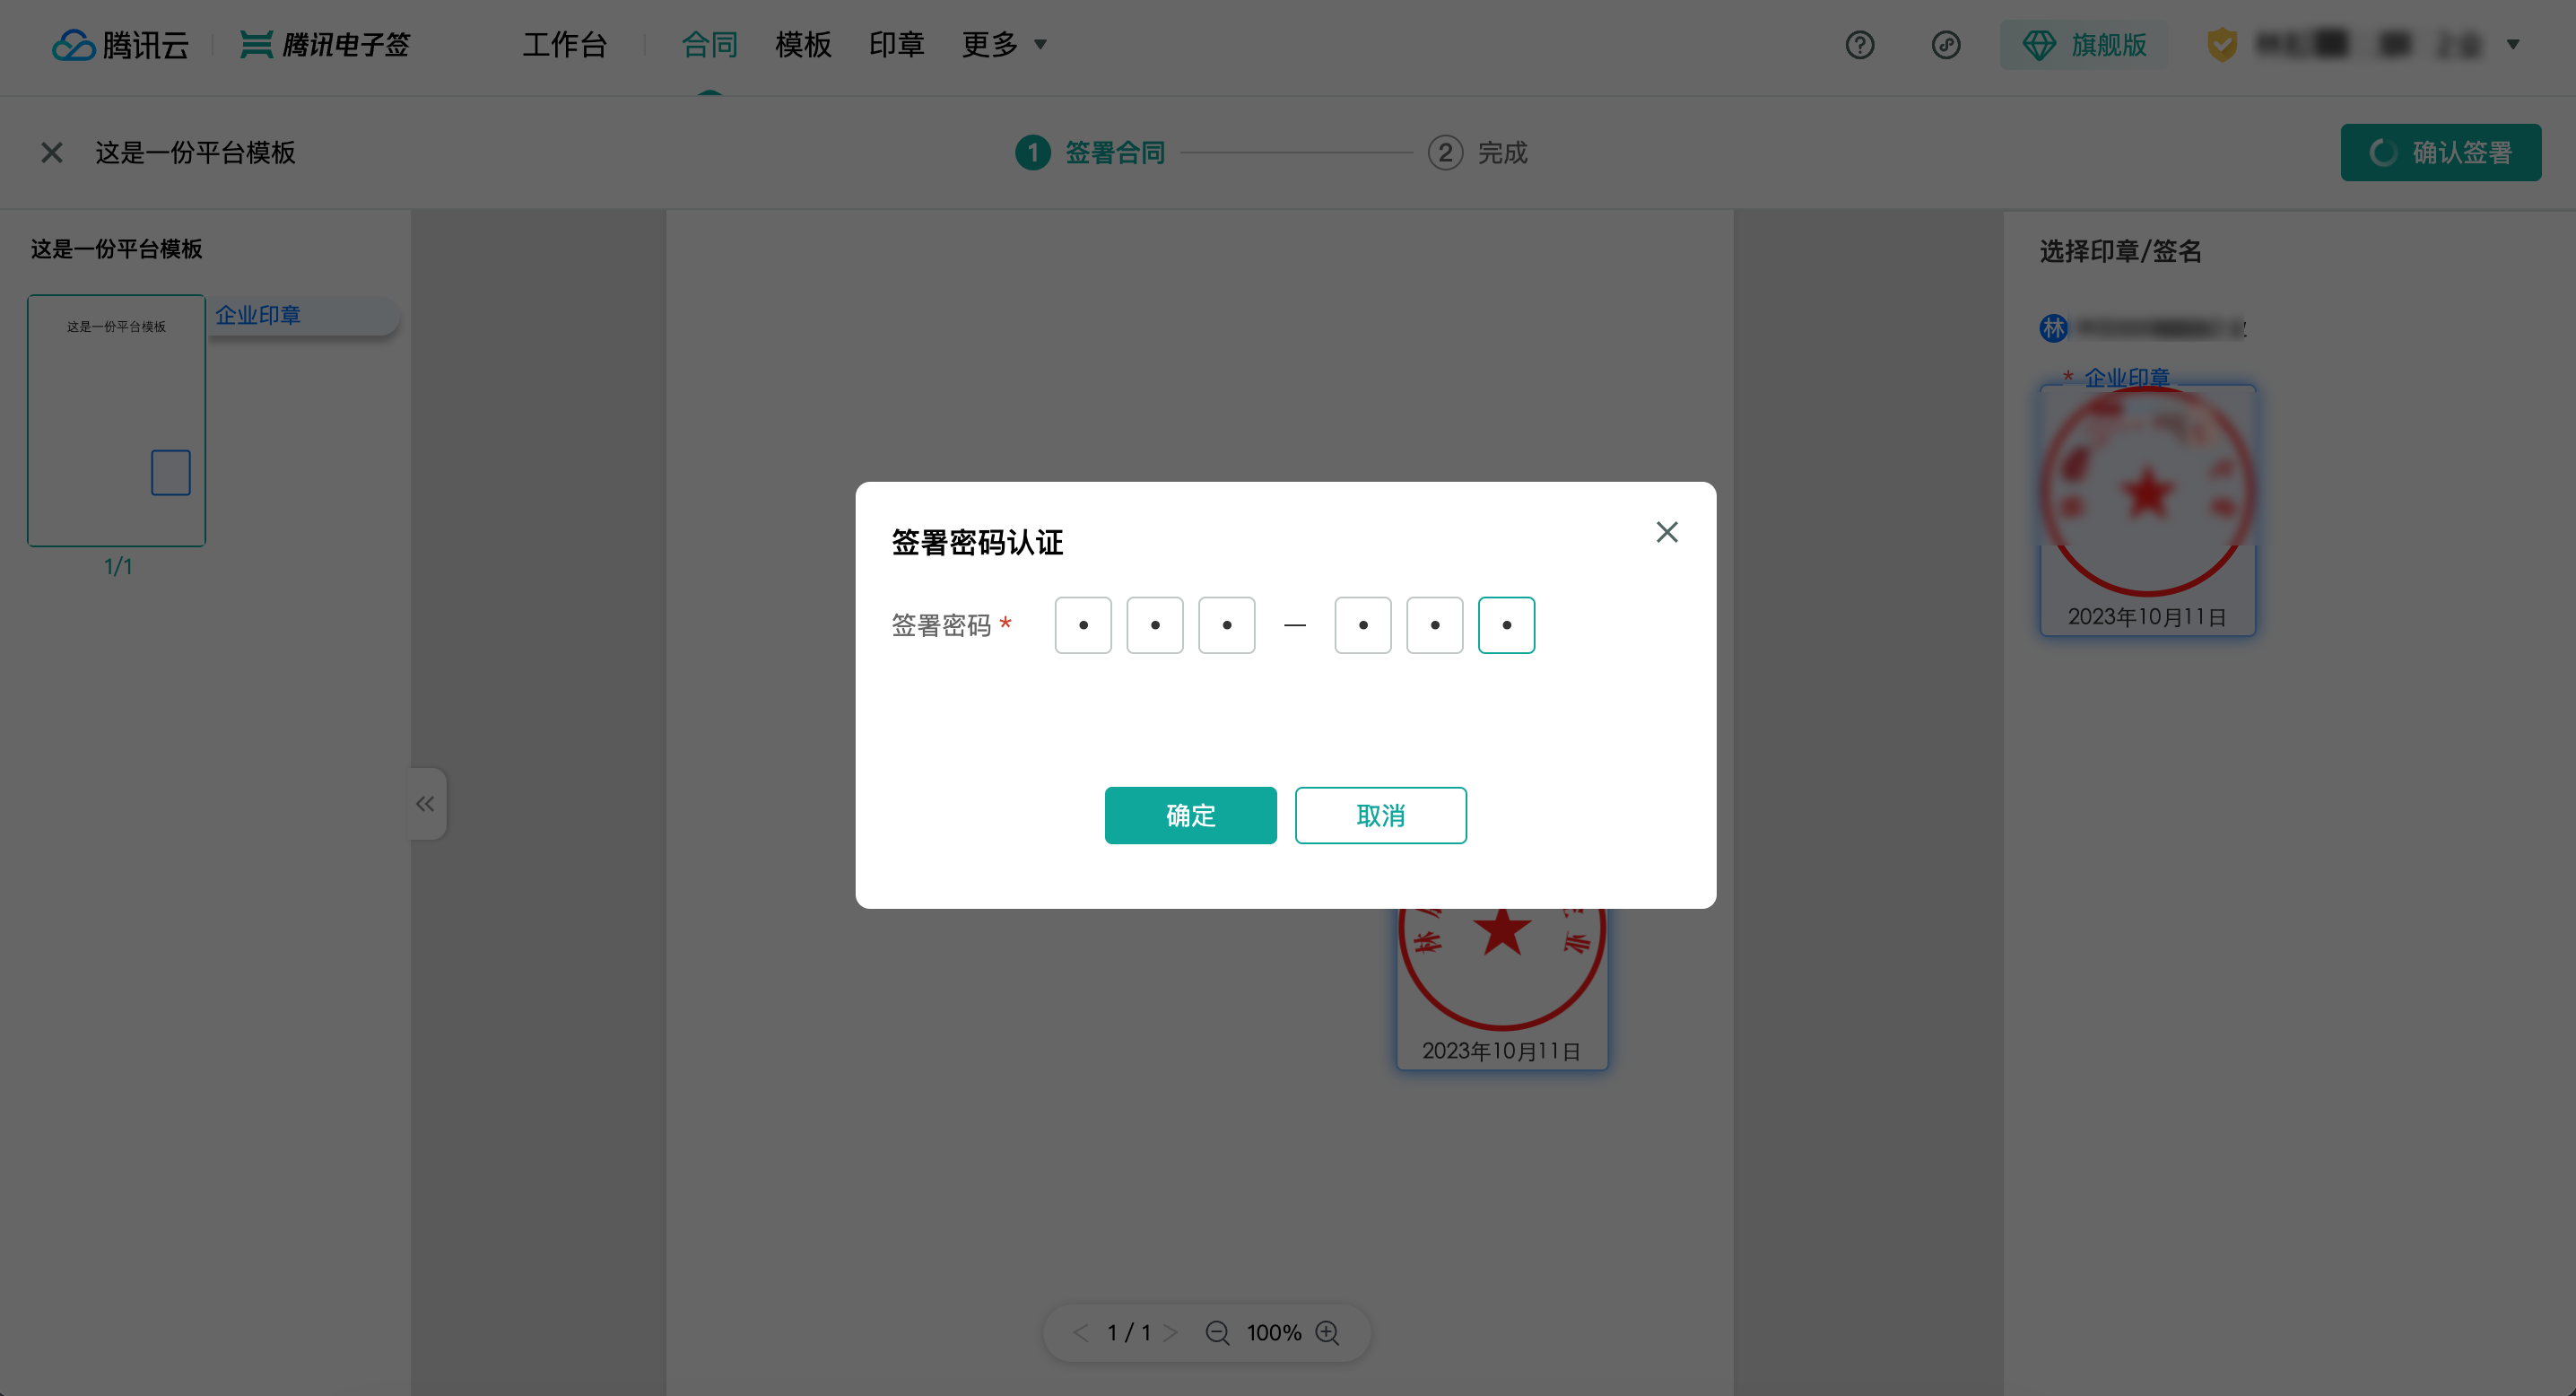Open the 工作台 tab

tap(565, 45)
